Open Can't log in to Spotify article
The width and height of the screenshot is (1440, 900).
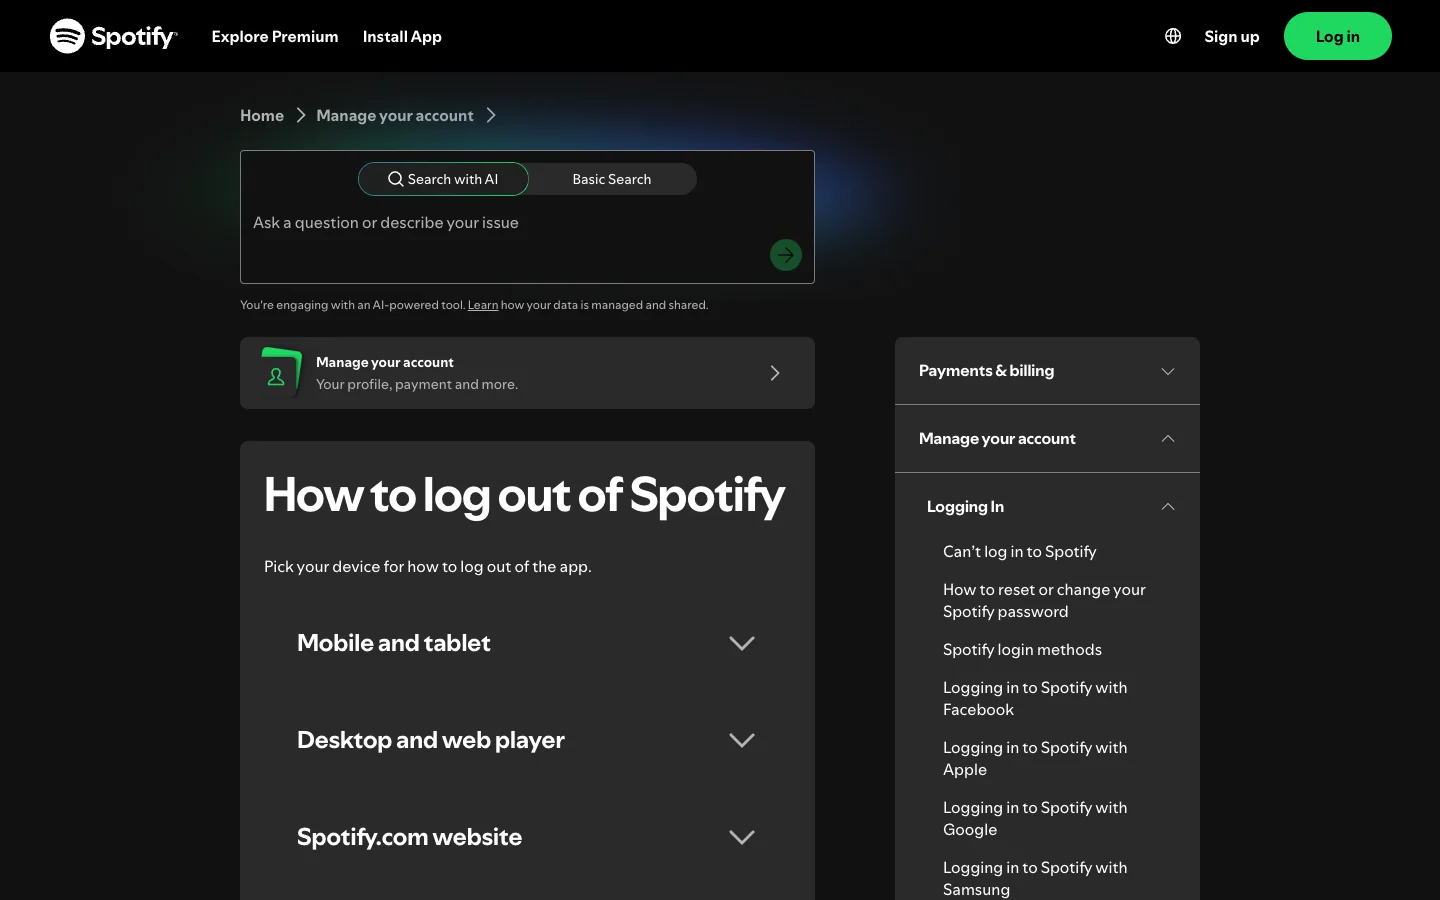tap(1020, 552)
